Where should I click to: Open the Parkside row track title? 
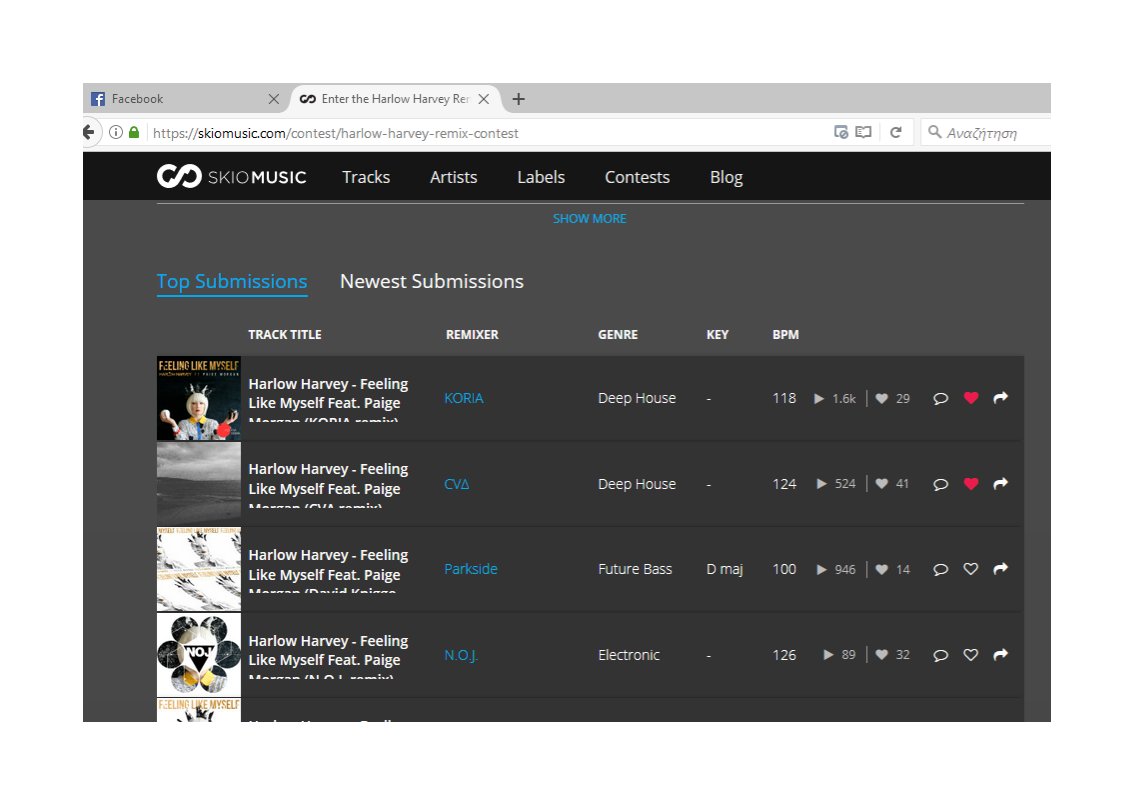point(328,570)
